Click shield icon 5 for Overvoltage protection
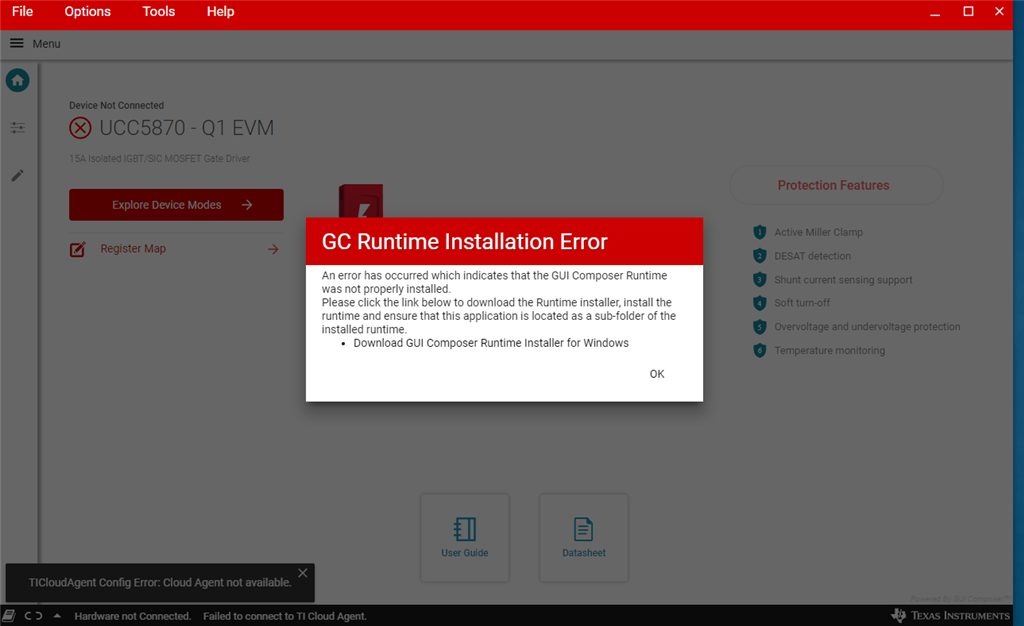The width and height of the screenshot is (1024, 626). [760, 326]
